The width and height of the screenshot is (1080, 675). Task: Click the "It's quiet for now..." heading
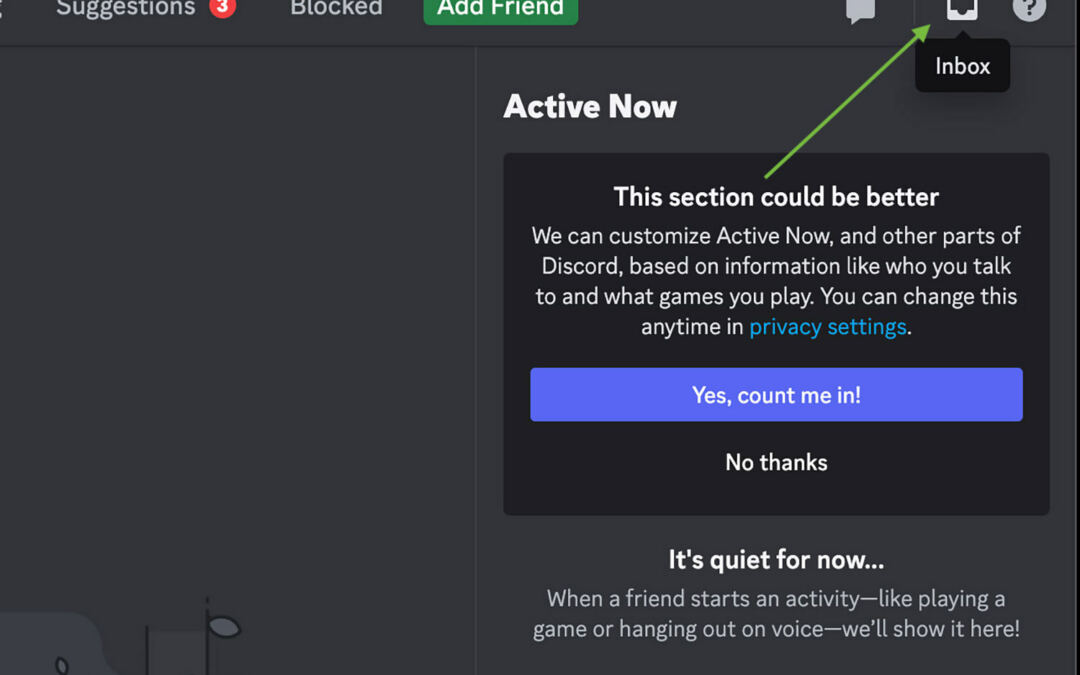pos(776,559)
